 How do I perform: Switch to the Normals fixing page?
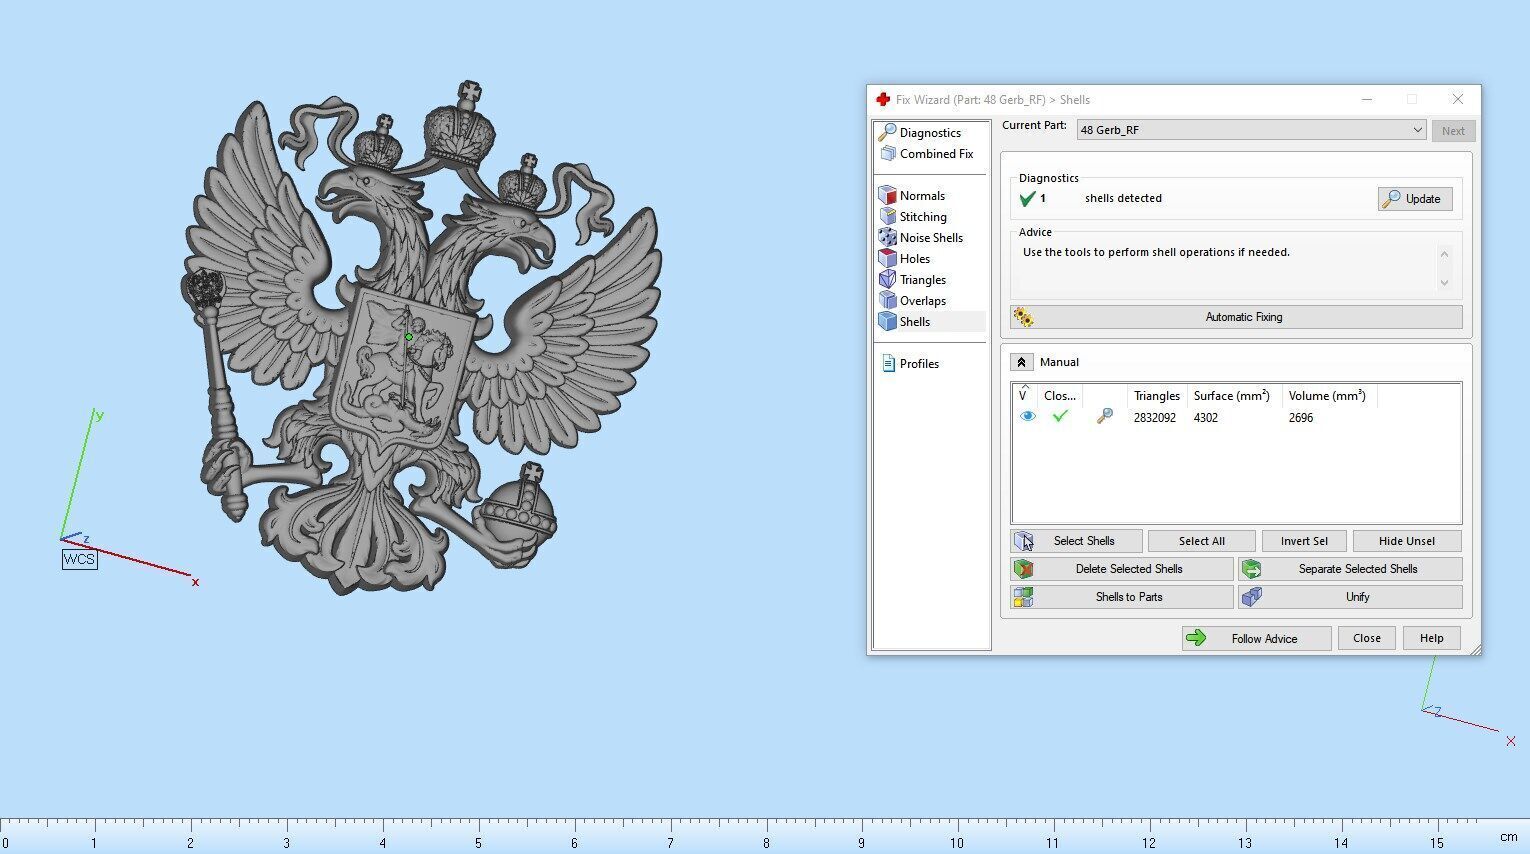click(x=912, y=195)
